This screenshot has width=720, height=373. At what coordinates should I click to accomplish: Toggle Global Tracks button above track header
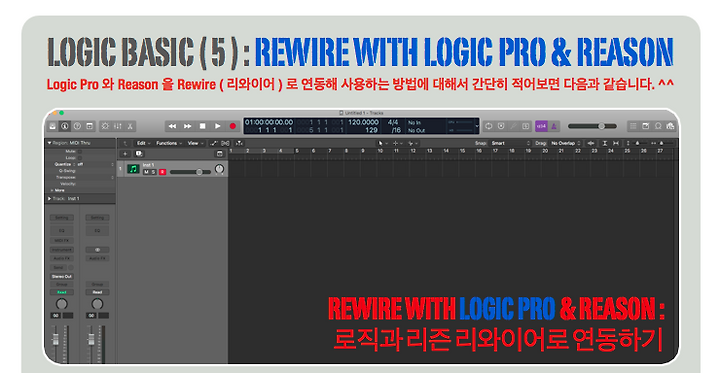point(219,154)
